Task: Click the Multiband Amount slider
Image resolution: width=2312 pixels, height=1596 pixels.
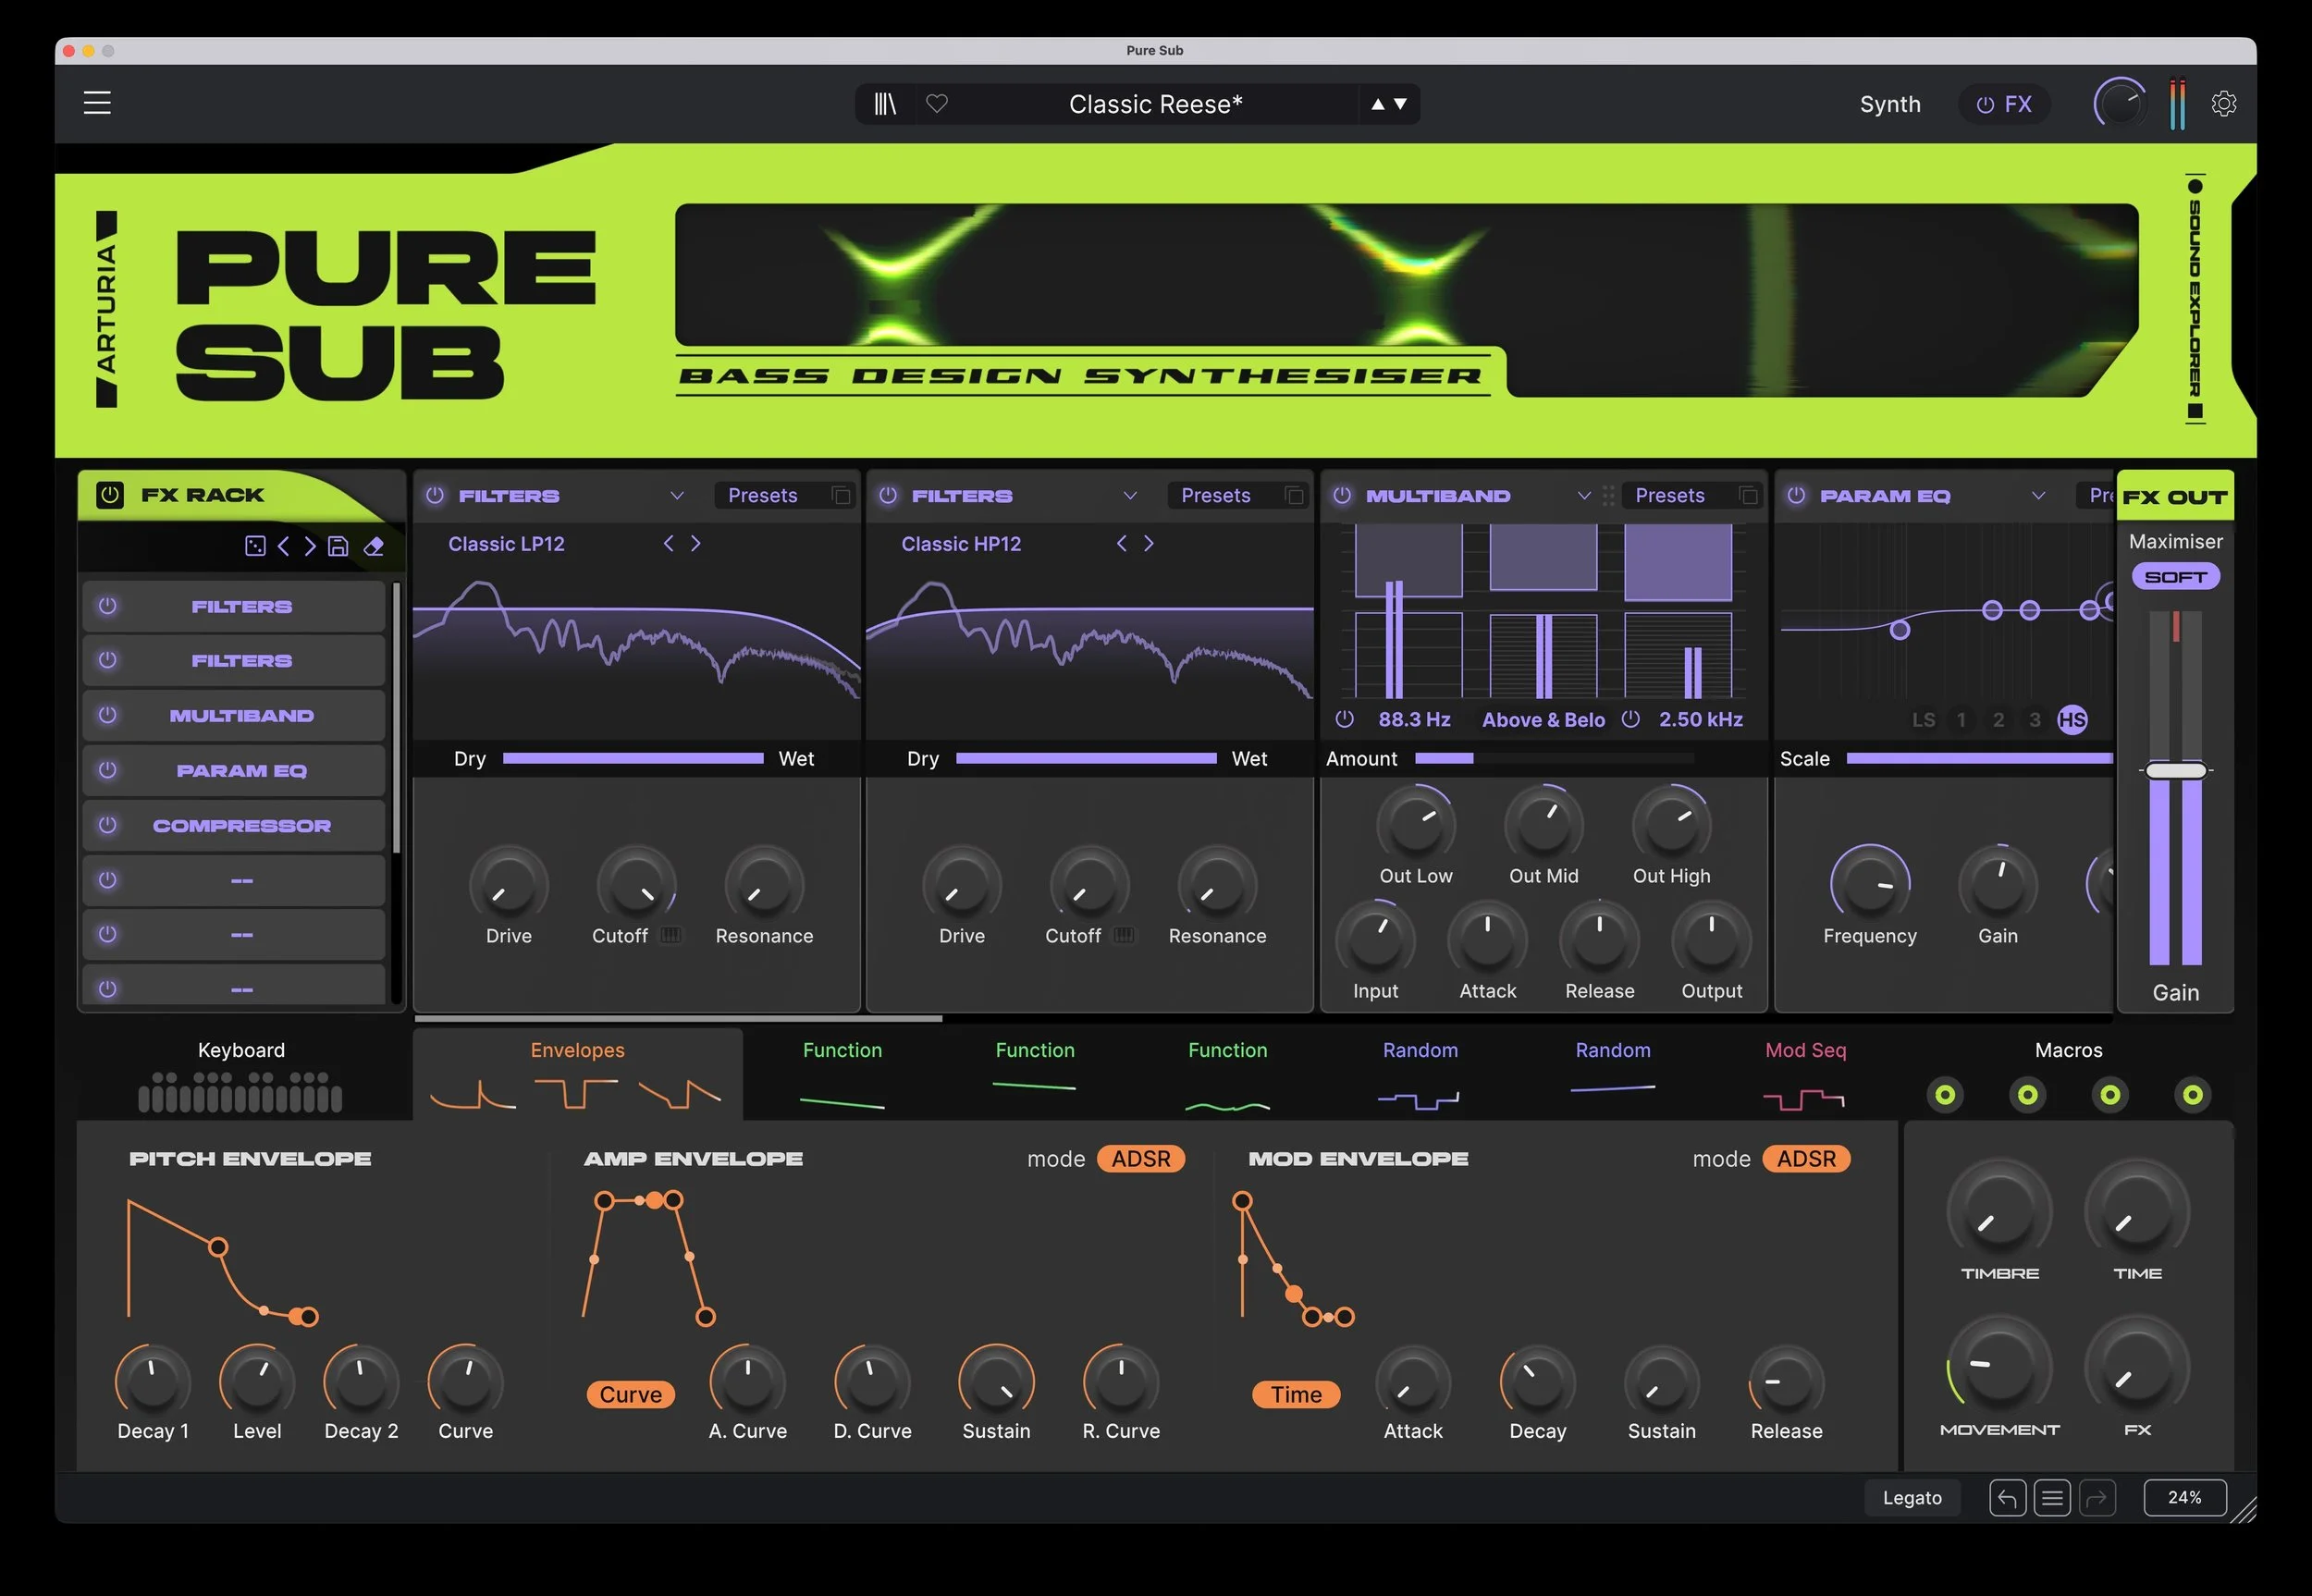Action: tap(1555, 759)
